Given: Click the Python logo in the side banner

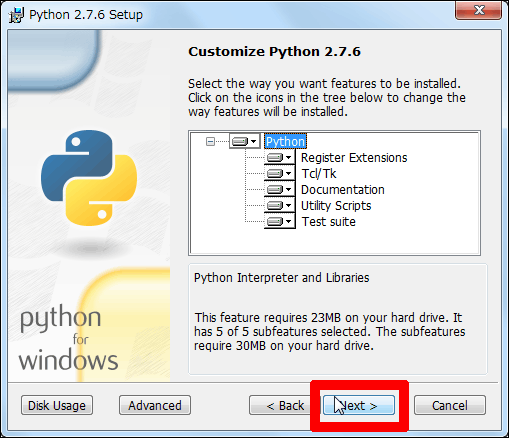Looking at the screenshot, I should pyautogui.click(x=89, y=178).
